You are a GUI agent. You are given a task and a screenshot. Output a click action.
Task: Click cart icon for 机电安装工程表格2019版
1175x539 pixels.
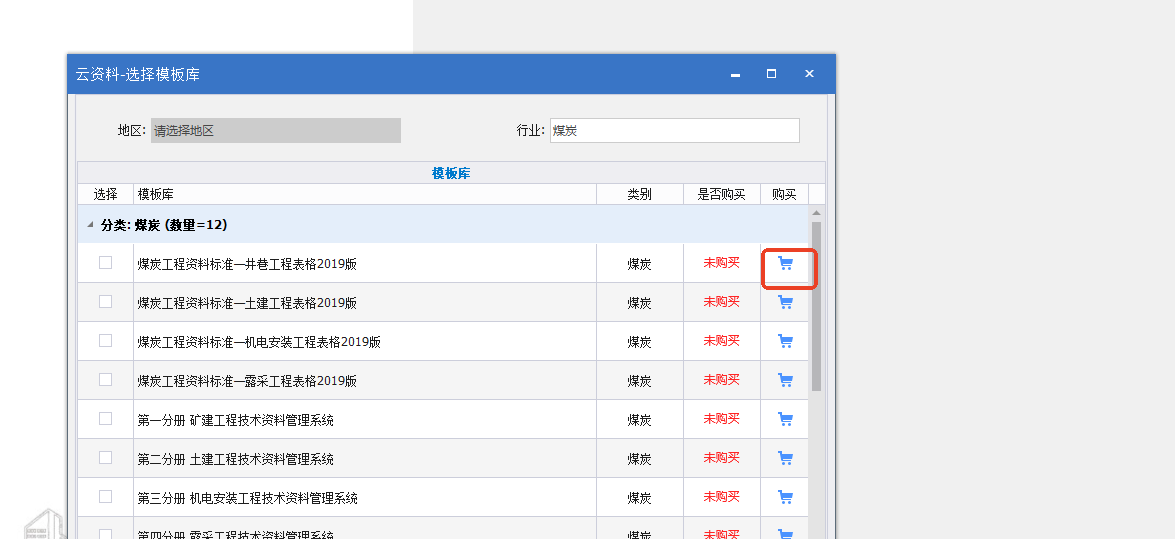785,342
